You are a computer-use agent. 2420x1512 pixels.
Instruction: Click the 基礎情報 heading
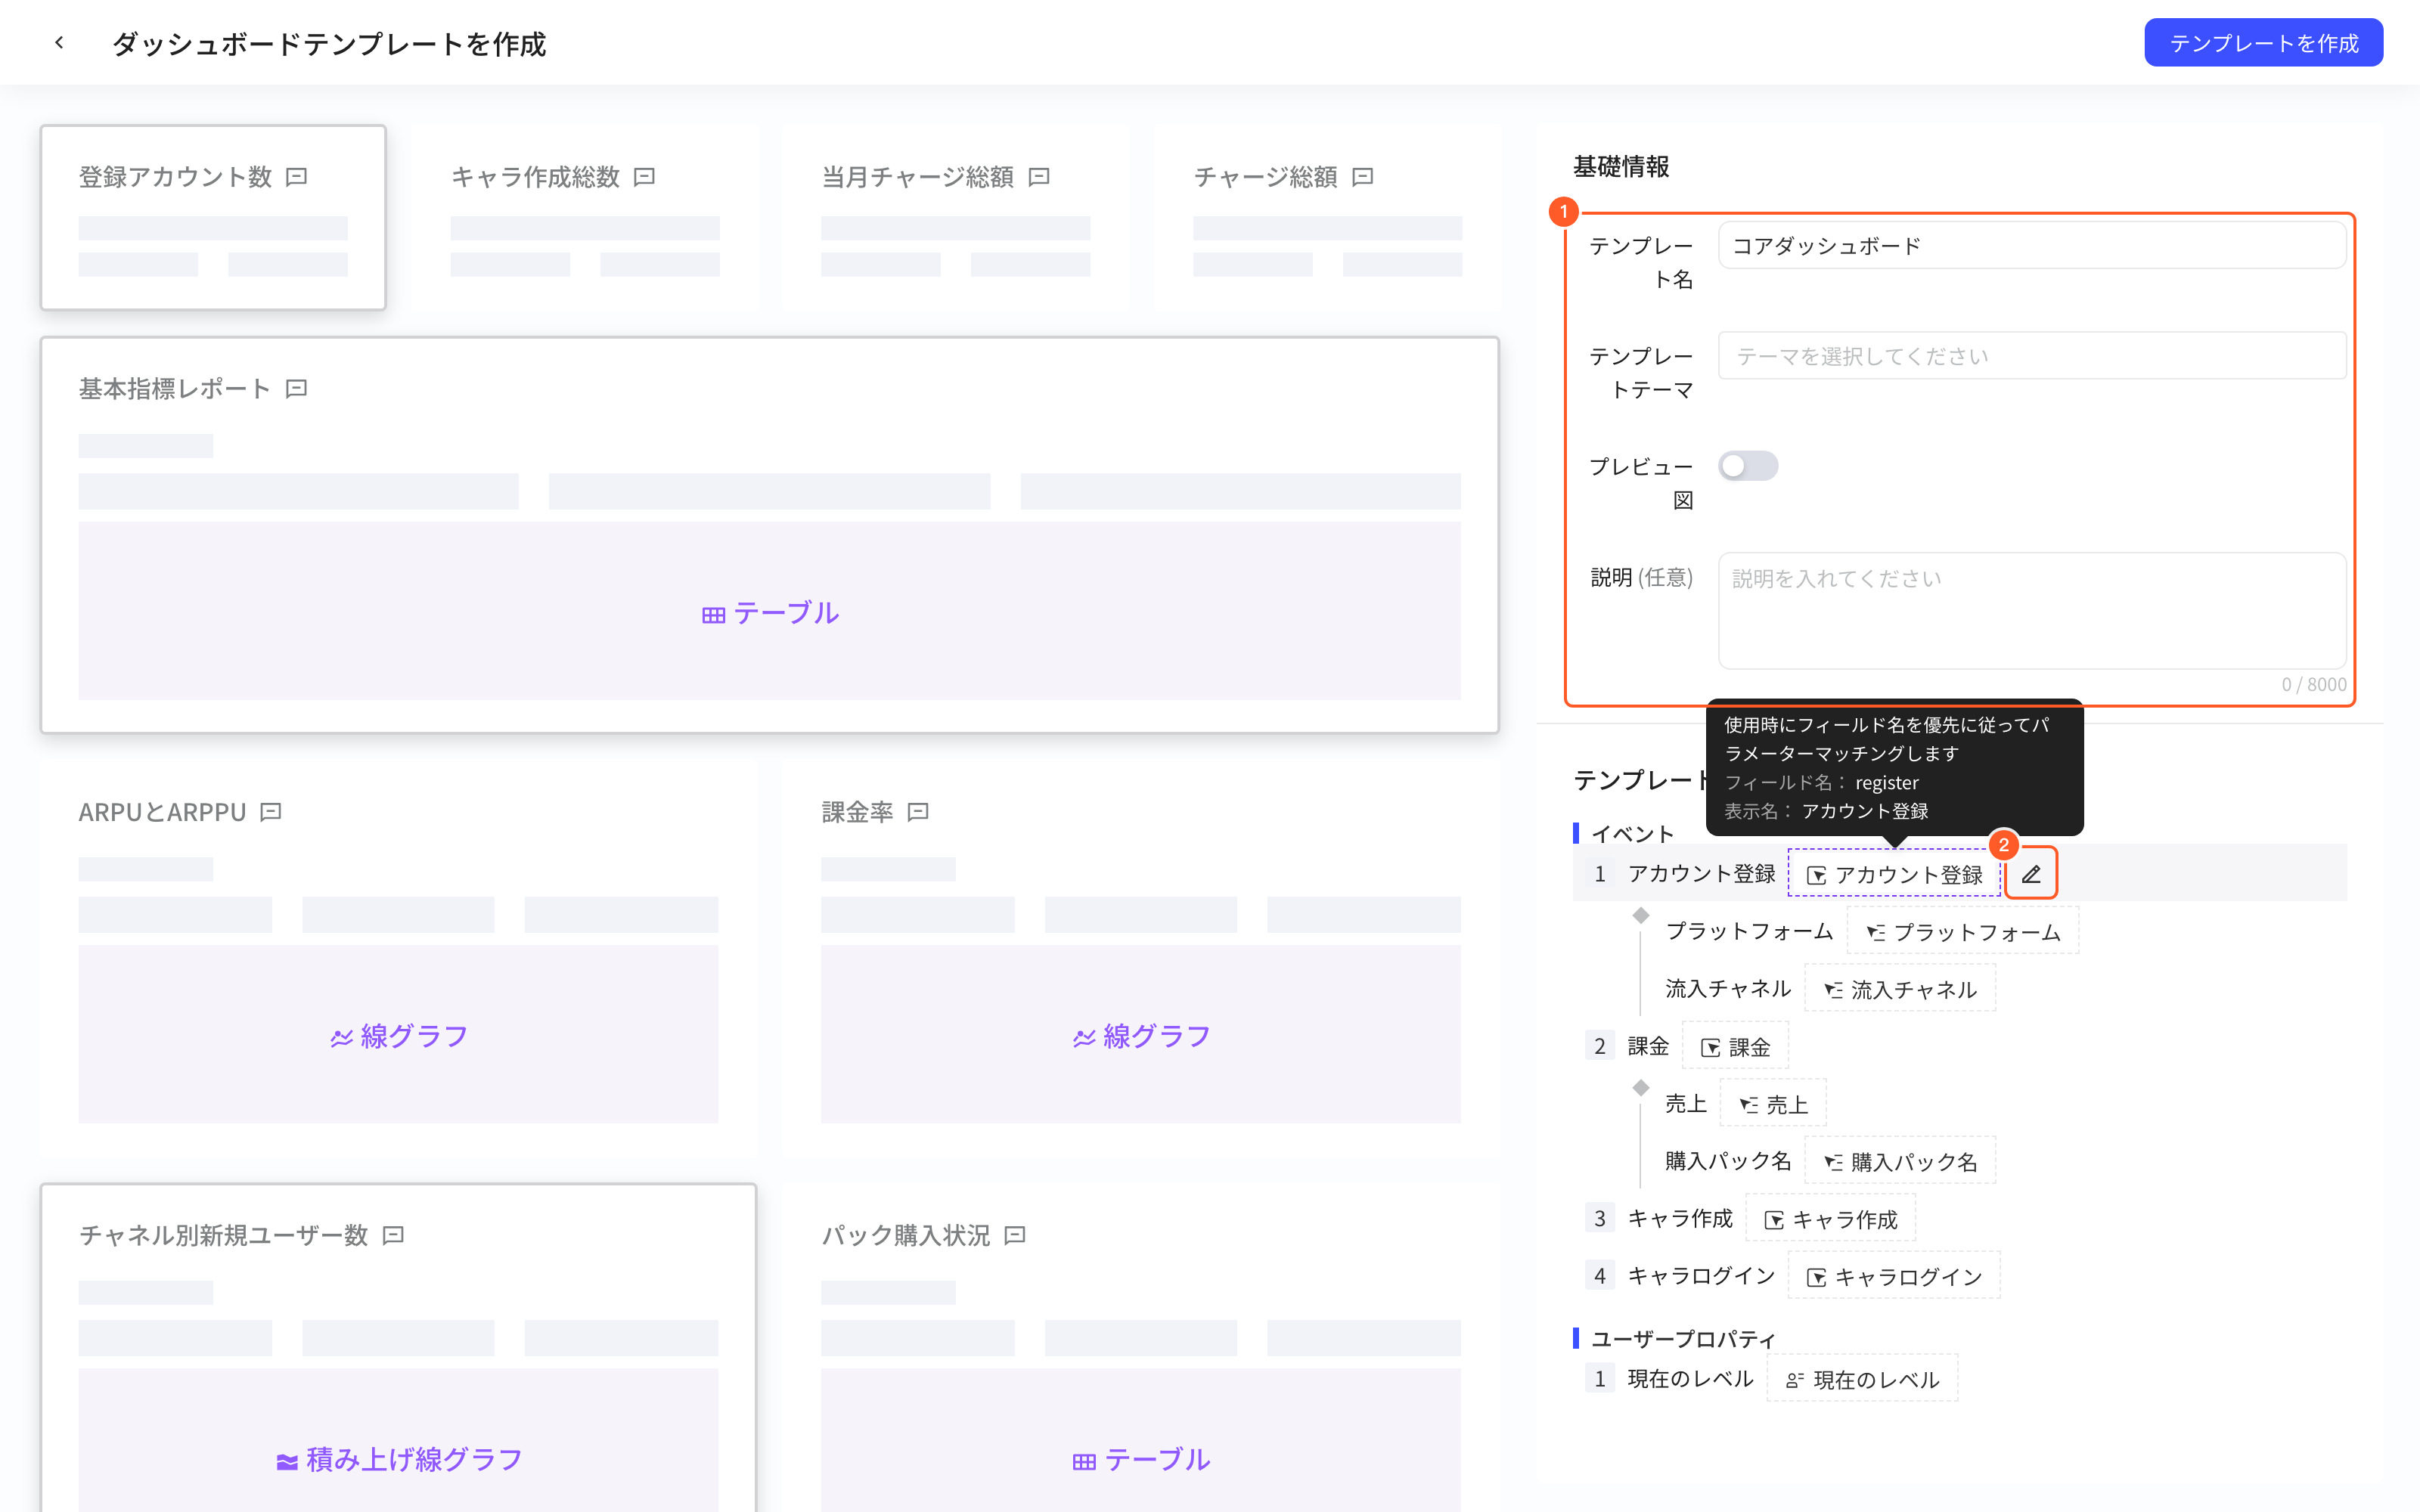click(1621, 166)
